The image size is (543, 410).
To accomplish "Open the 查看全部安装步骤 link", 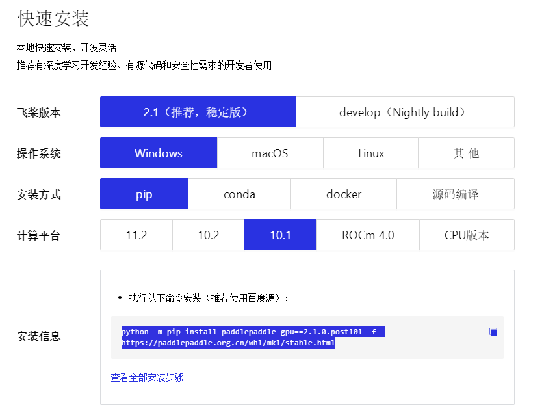I will (147, 377).
